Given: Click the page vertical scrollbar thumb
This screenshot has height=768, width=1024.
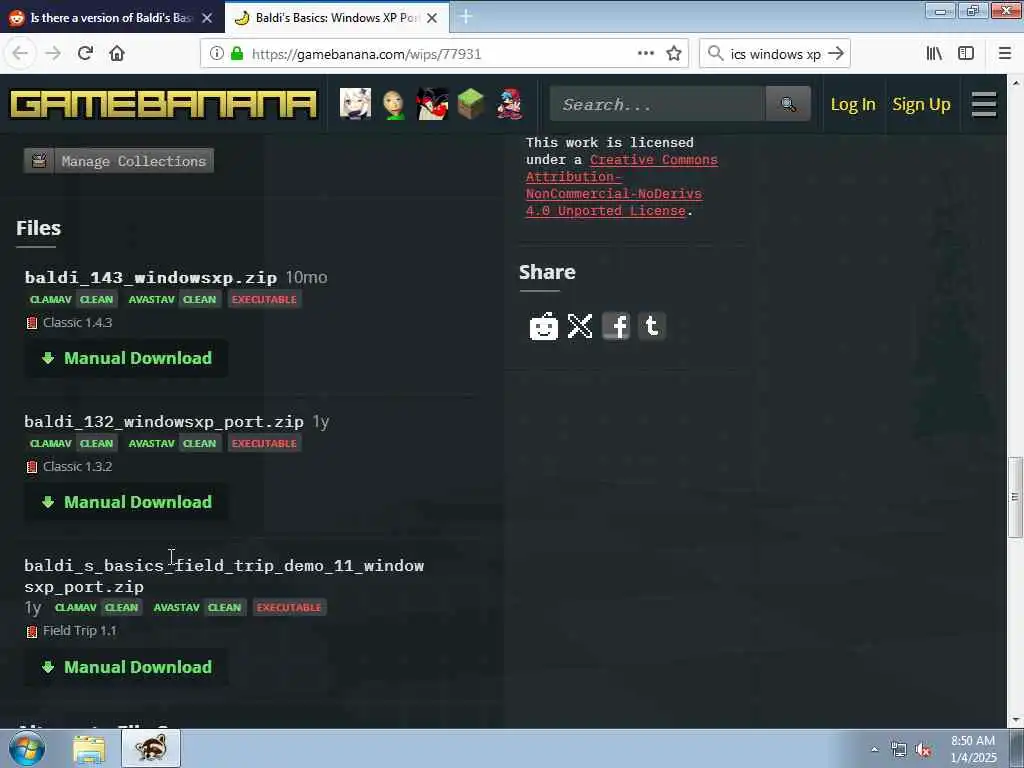Looking at the screenshot, I should [x=1015, y=497].
